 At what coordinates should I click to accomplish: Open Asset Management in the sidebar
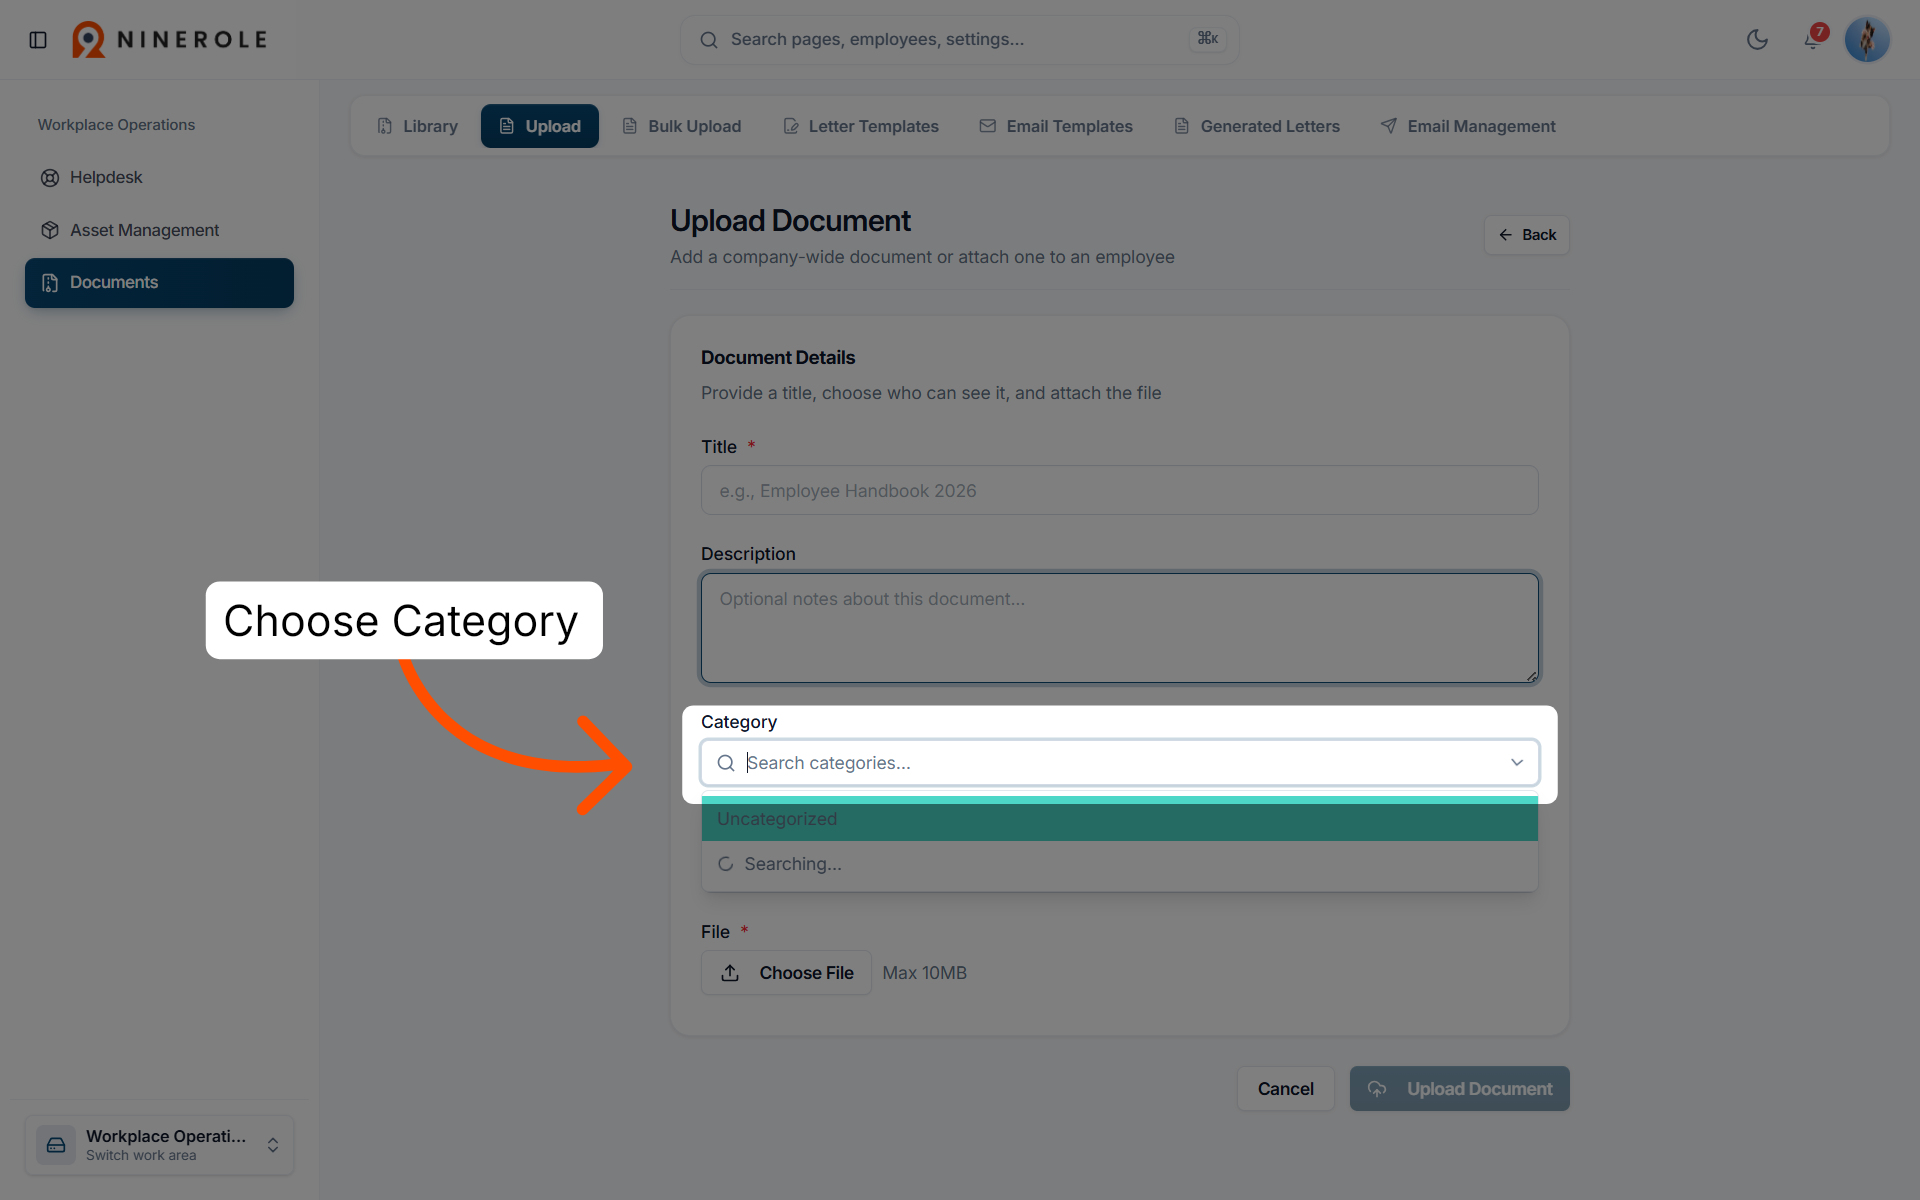159,230
